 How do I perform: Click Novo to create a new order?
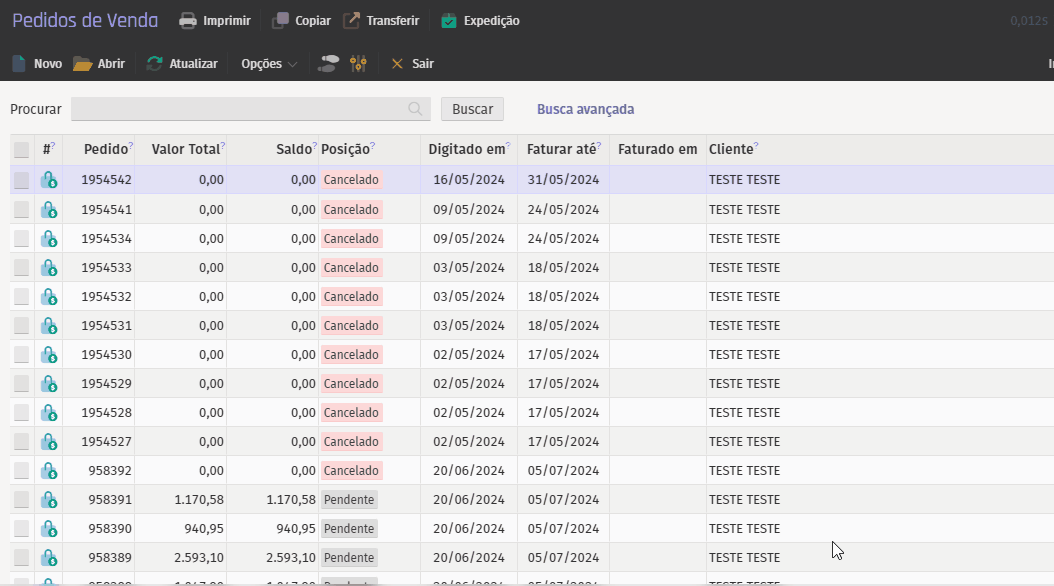[x=37, y=63]
